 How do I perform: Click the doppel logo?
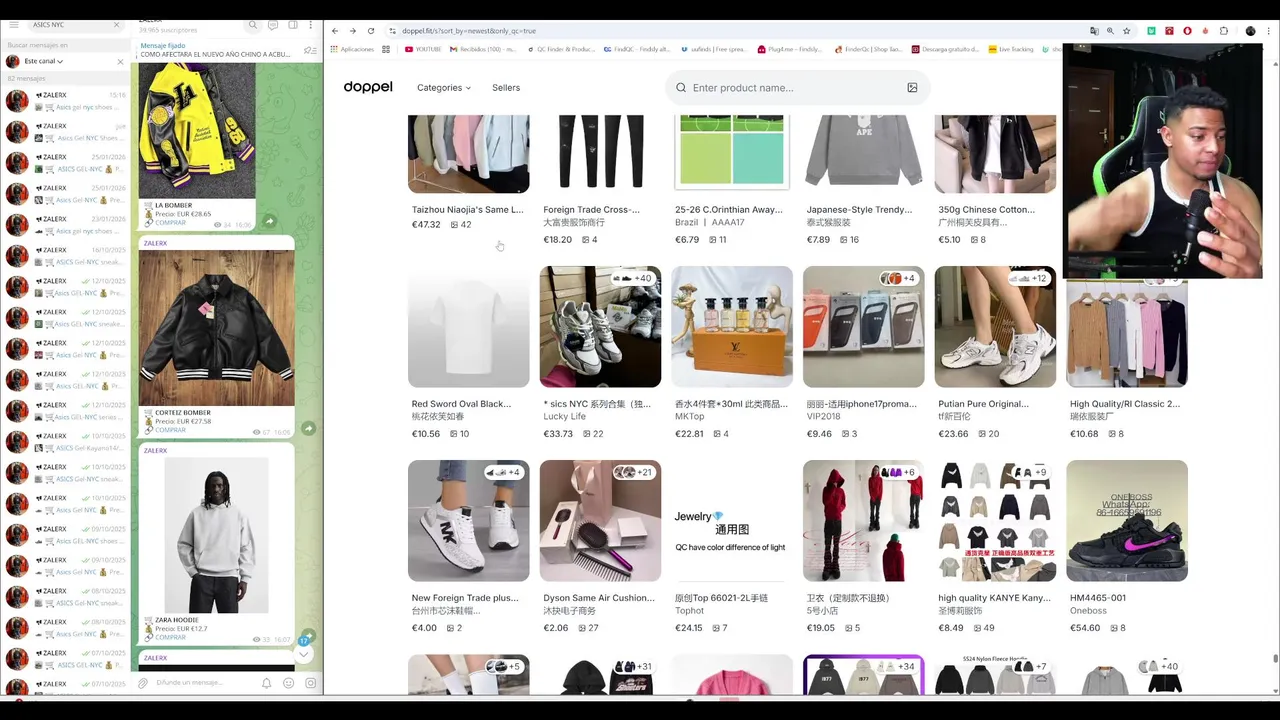(368, 87)
